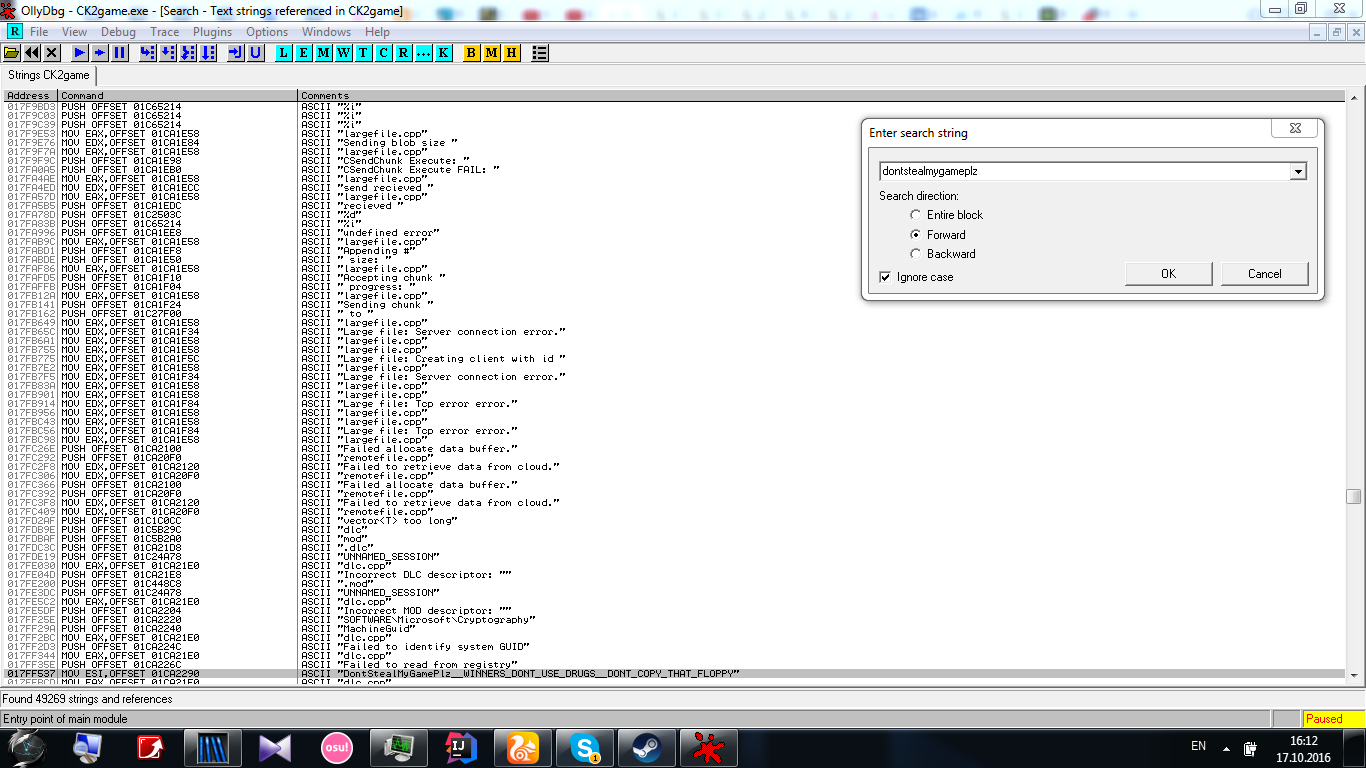
Task: Select row "SOFTWARE\Microsoft\Cryptography"
Action: pos(673,620)
